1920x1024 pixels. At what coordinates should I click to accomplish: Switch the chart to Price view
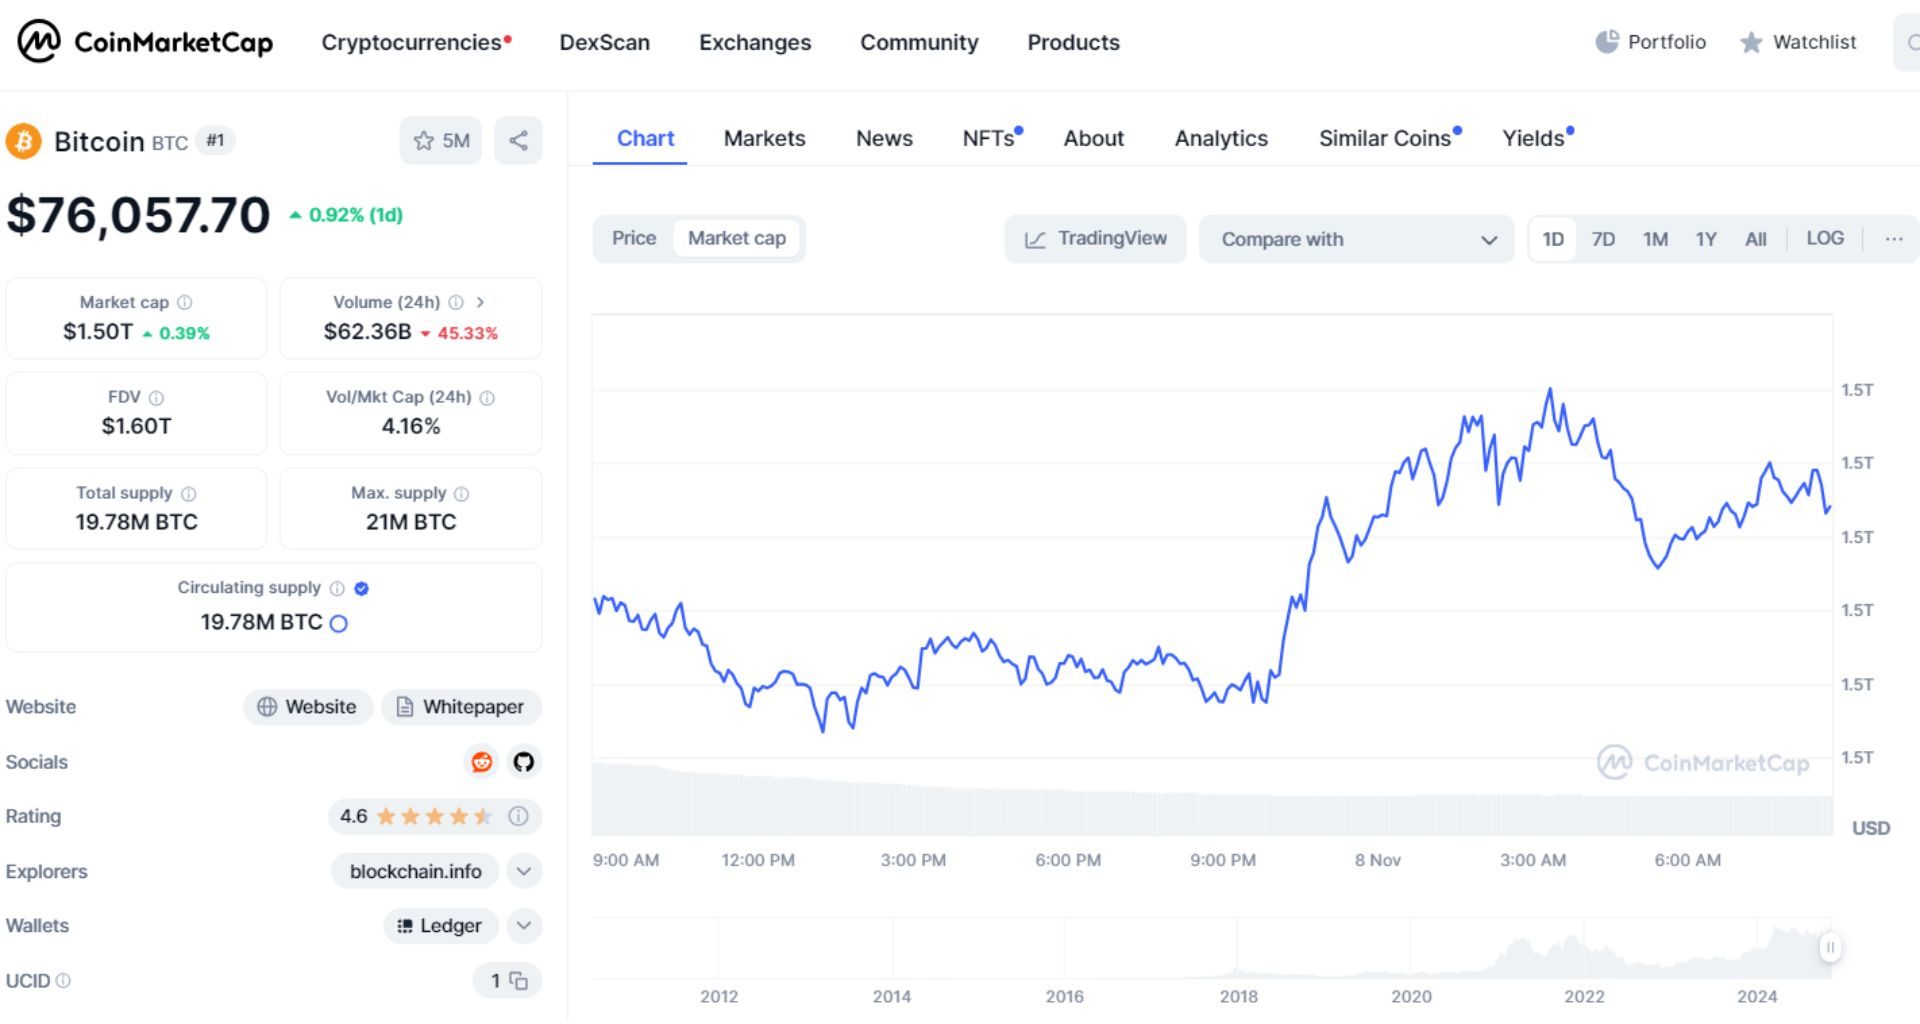[x=634, y=238]
